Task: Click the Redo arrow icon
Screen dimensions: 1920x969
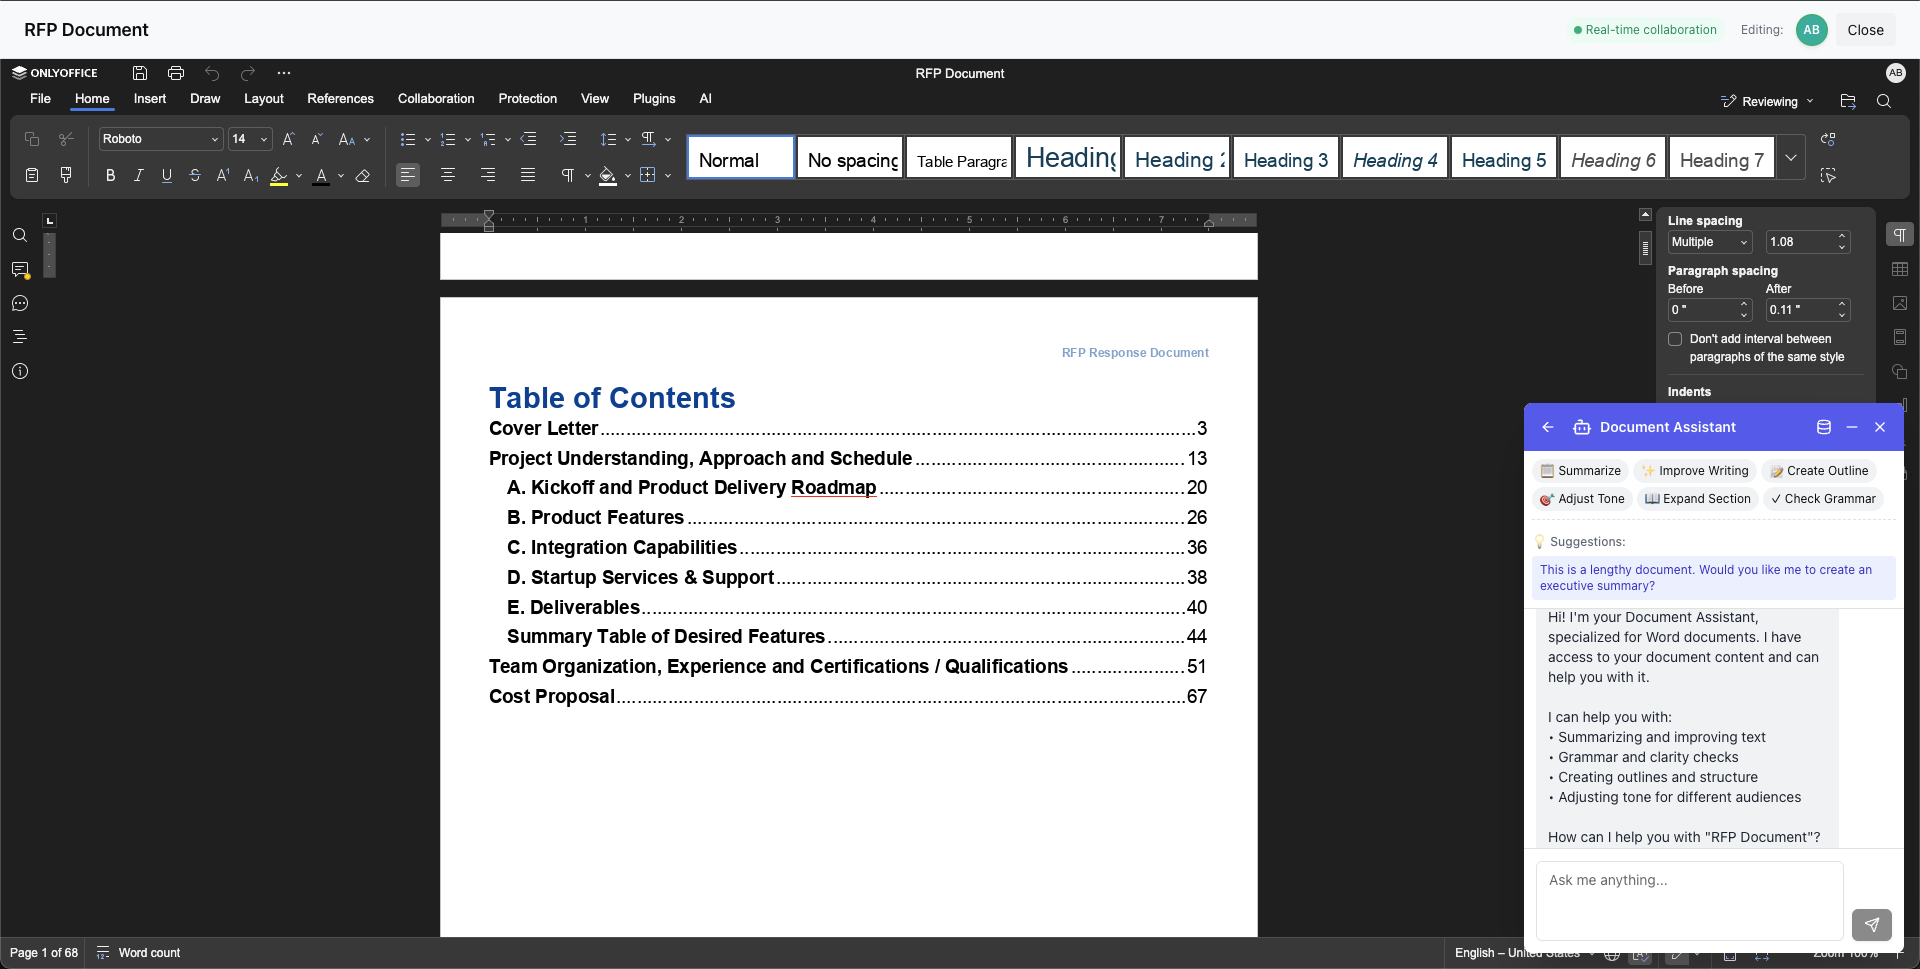Action: [248, 73]
